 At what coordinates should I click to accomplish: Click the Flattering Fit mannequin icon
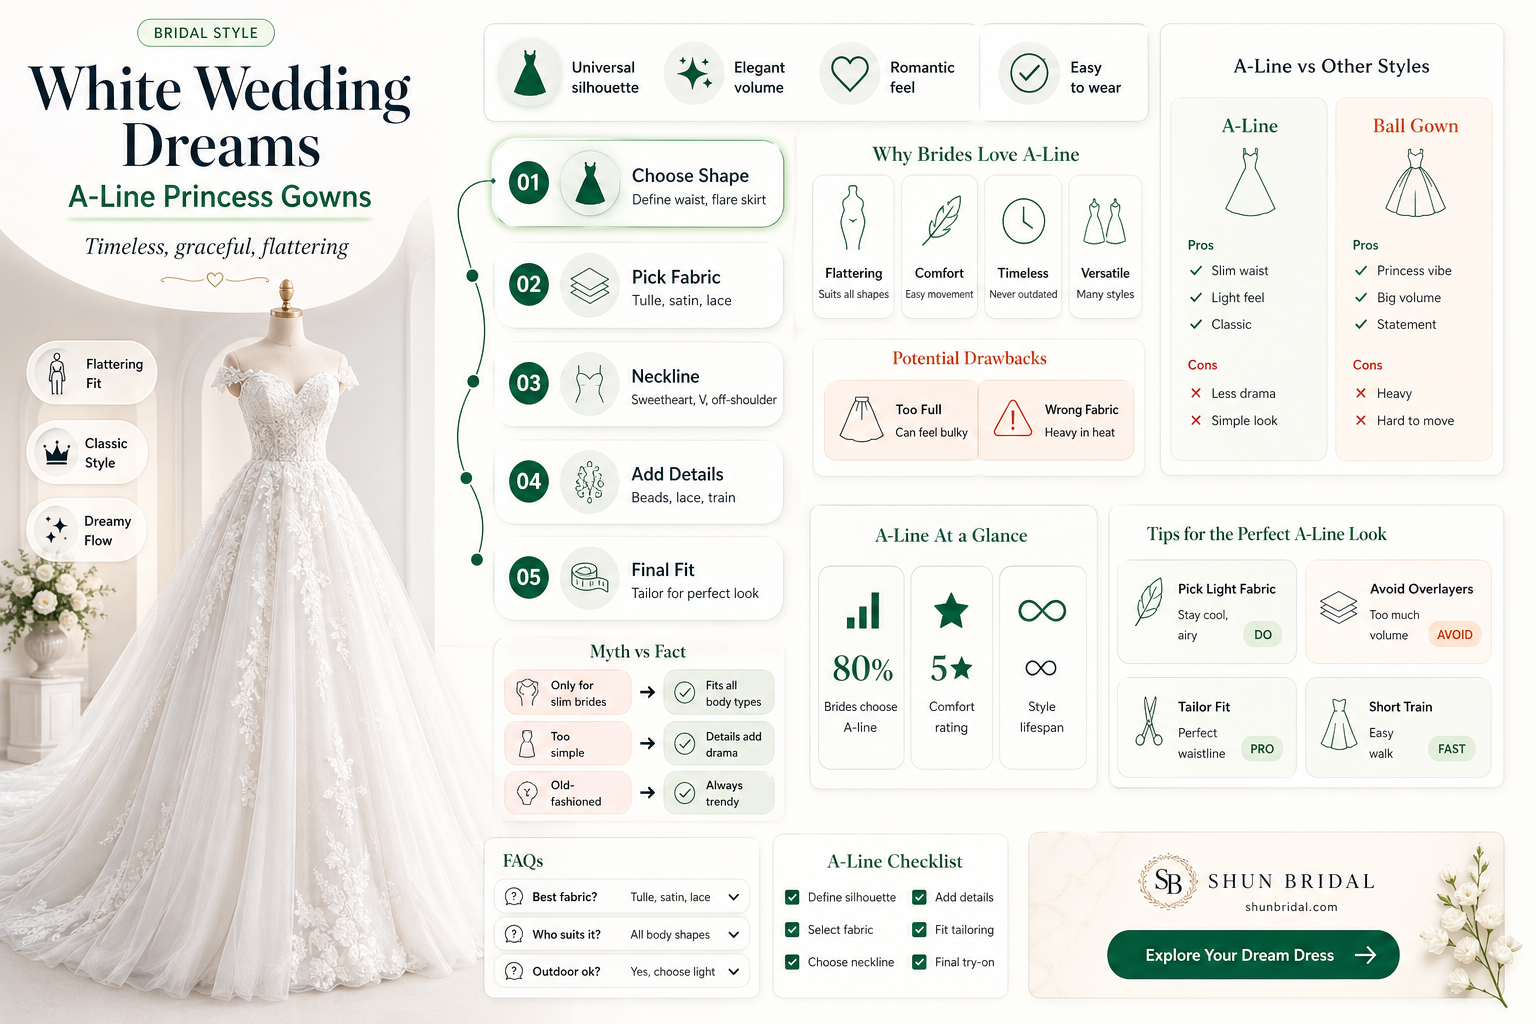(57, 373)
